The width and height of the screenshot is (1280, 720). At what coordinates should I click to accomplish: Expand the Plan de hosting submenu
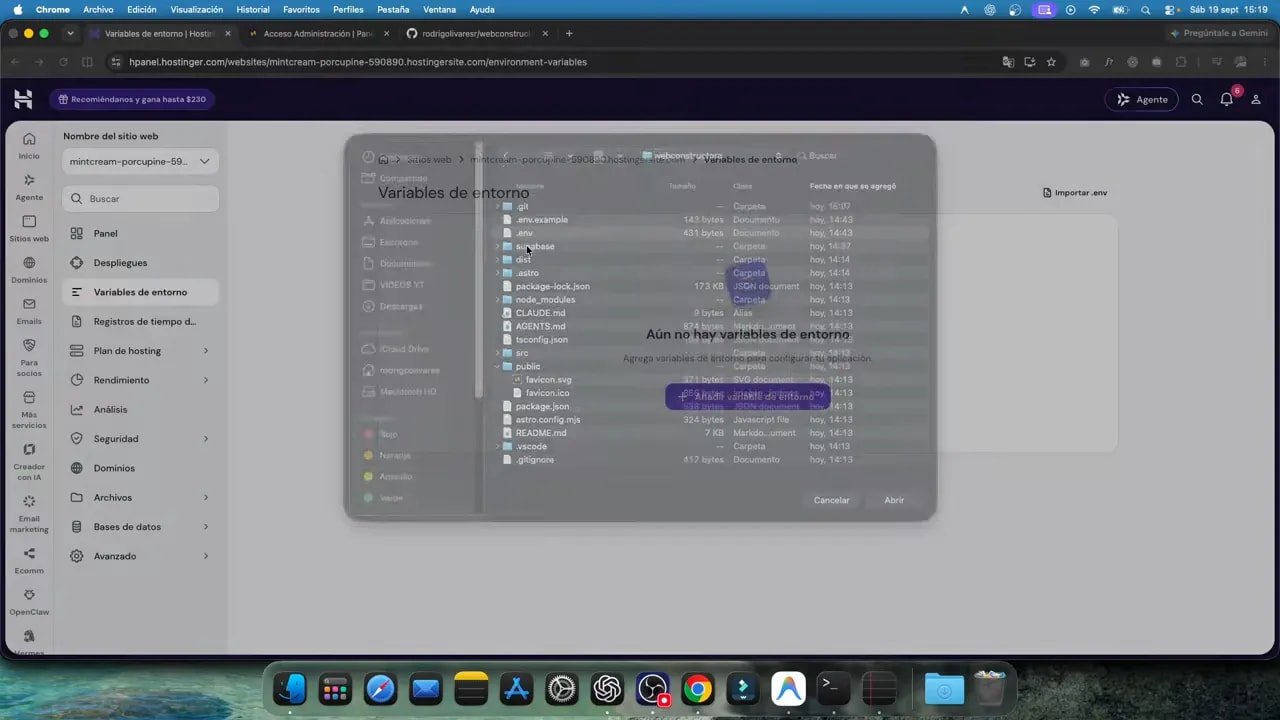(206, 351)
